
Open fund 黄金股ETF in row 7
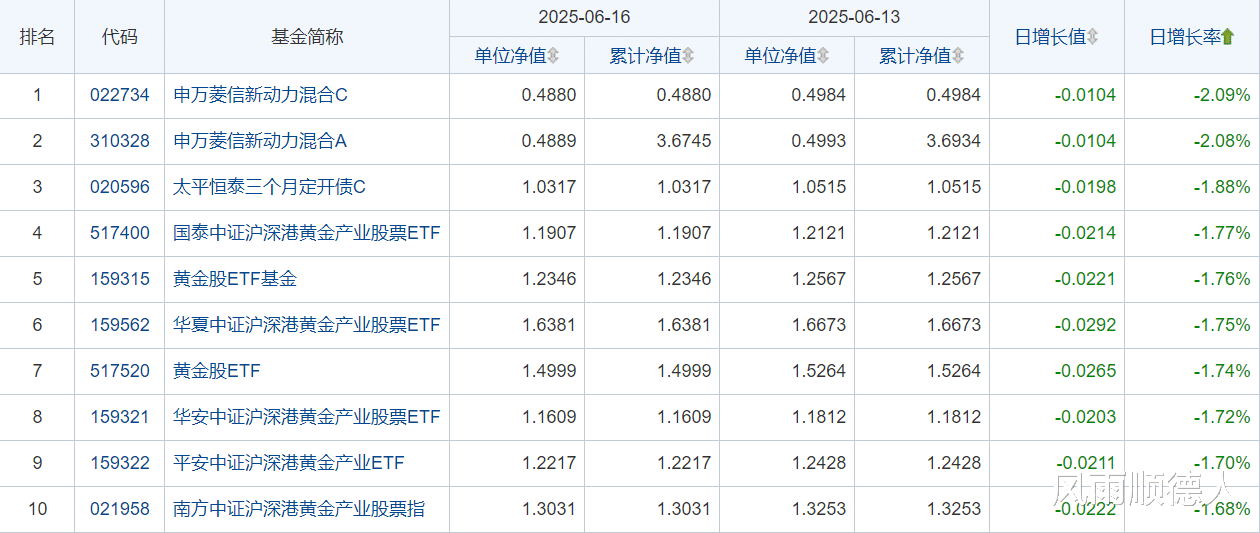[217, 372]
